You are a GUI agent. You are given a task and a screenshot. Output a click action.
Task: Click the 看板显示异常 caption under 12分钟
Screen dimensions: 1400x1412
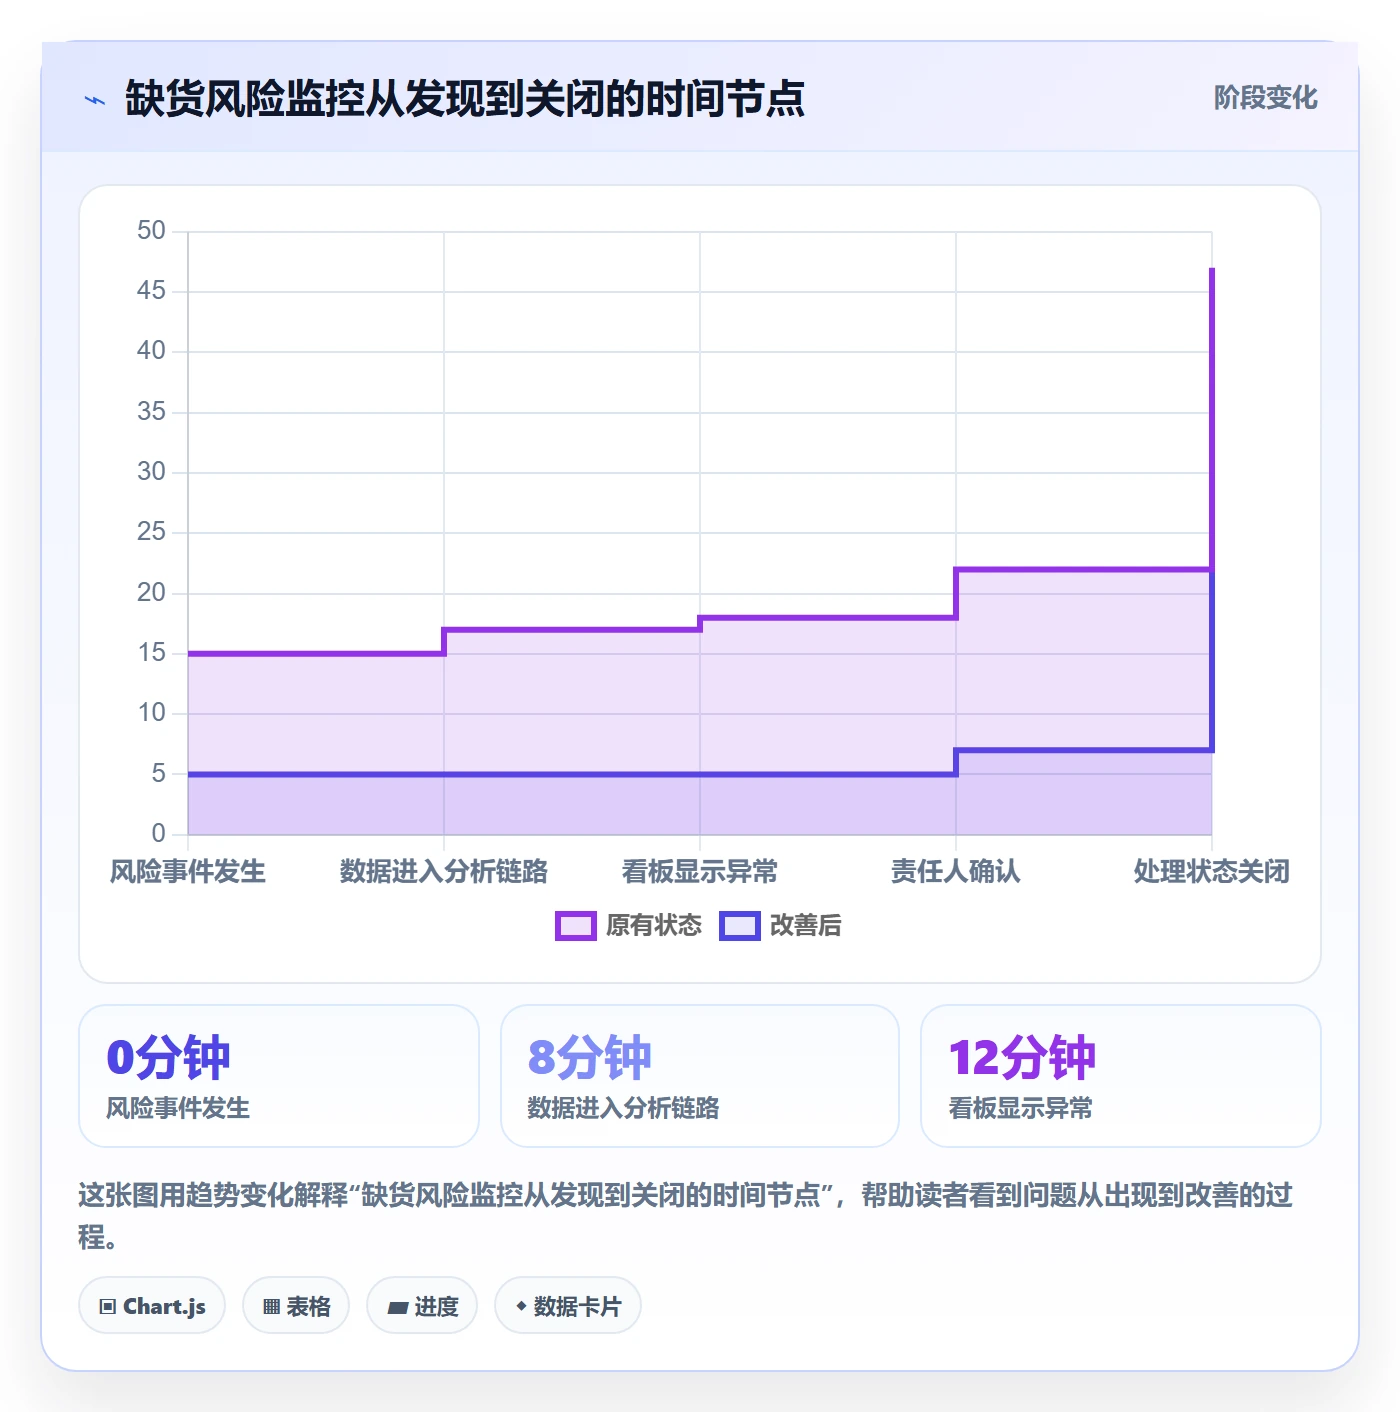coord(1020,1108)
